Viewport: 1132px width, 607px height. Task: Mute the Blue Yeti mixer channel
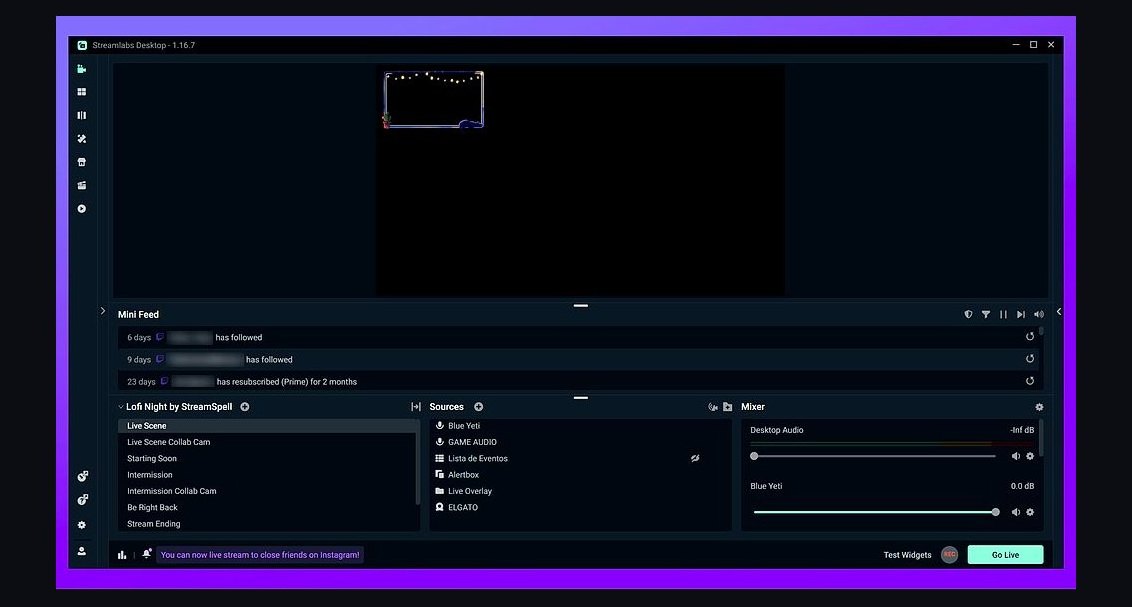[x=1016, y=512]
